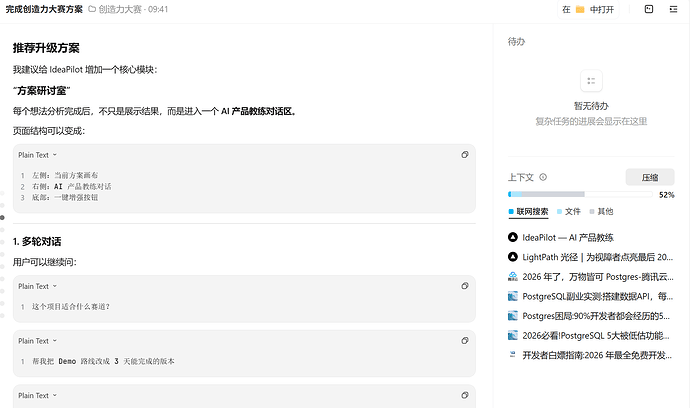Click code line '右侧: AI 产品教练对话'
690x408 pixels.
(71, 187)
